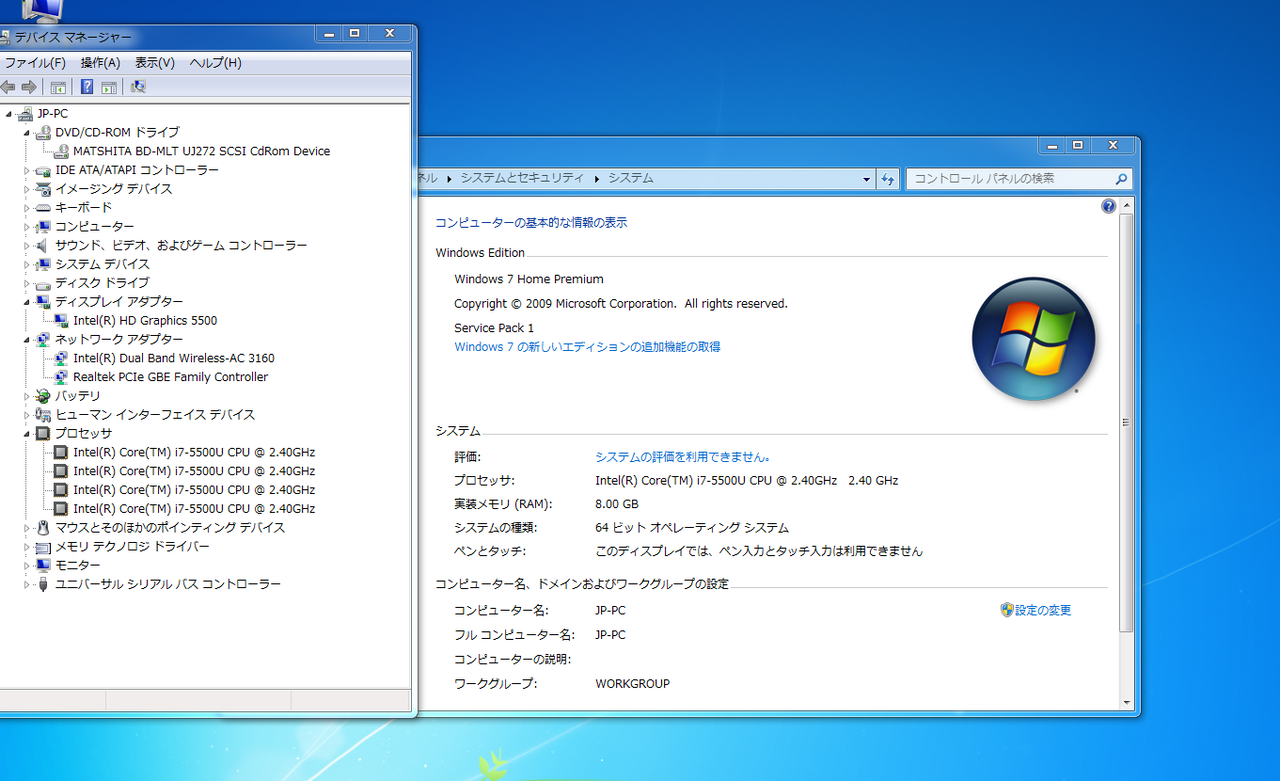Open the address bar history dropdown arrow
This screenshot has width=1280, height=781.
pyautogui.click(x=867, y=179)
